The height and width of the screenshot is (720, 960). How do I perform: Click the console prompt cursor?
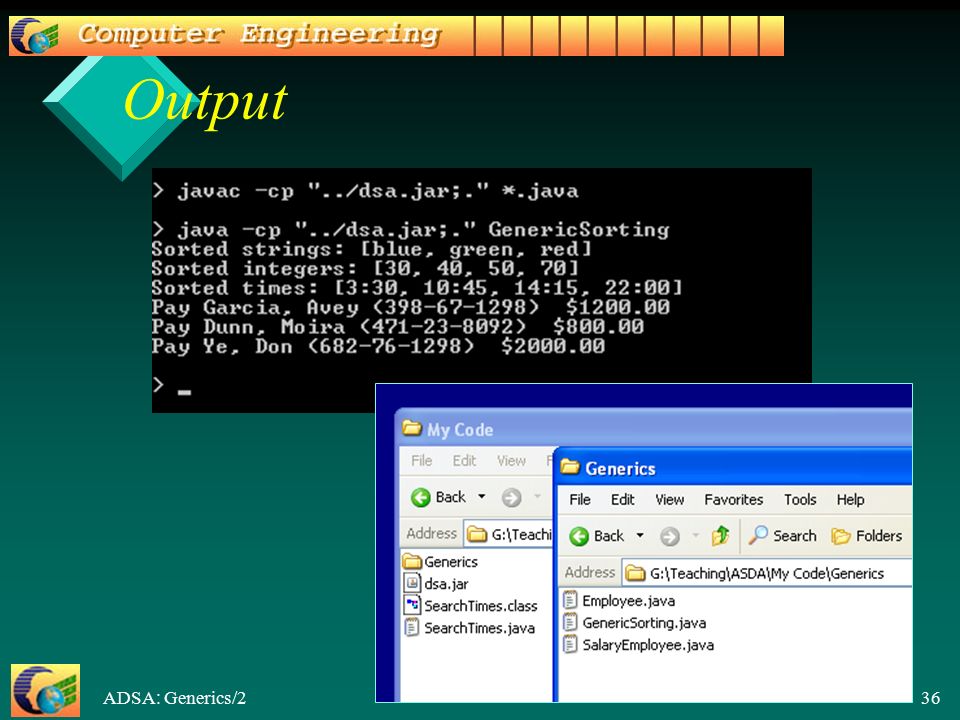tap(184, 392)
